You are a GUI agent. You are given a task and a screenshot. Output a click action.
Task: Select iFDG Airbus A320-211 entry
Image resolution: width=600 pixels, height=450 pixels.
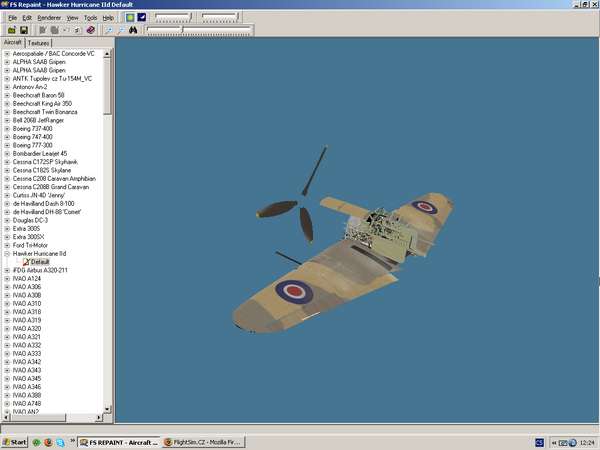click(40, 270)
